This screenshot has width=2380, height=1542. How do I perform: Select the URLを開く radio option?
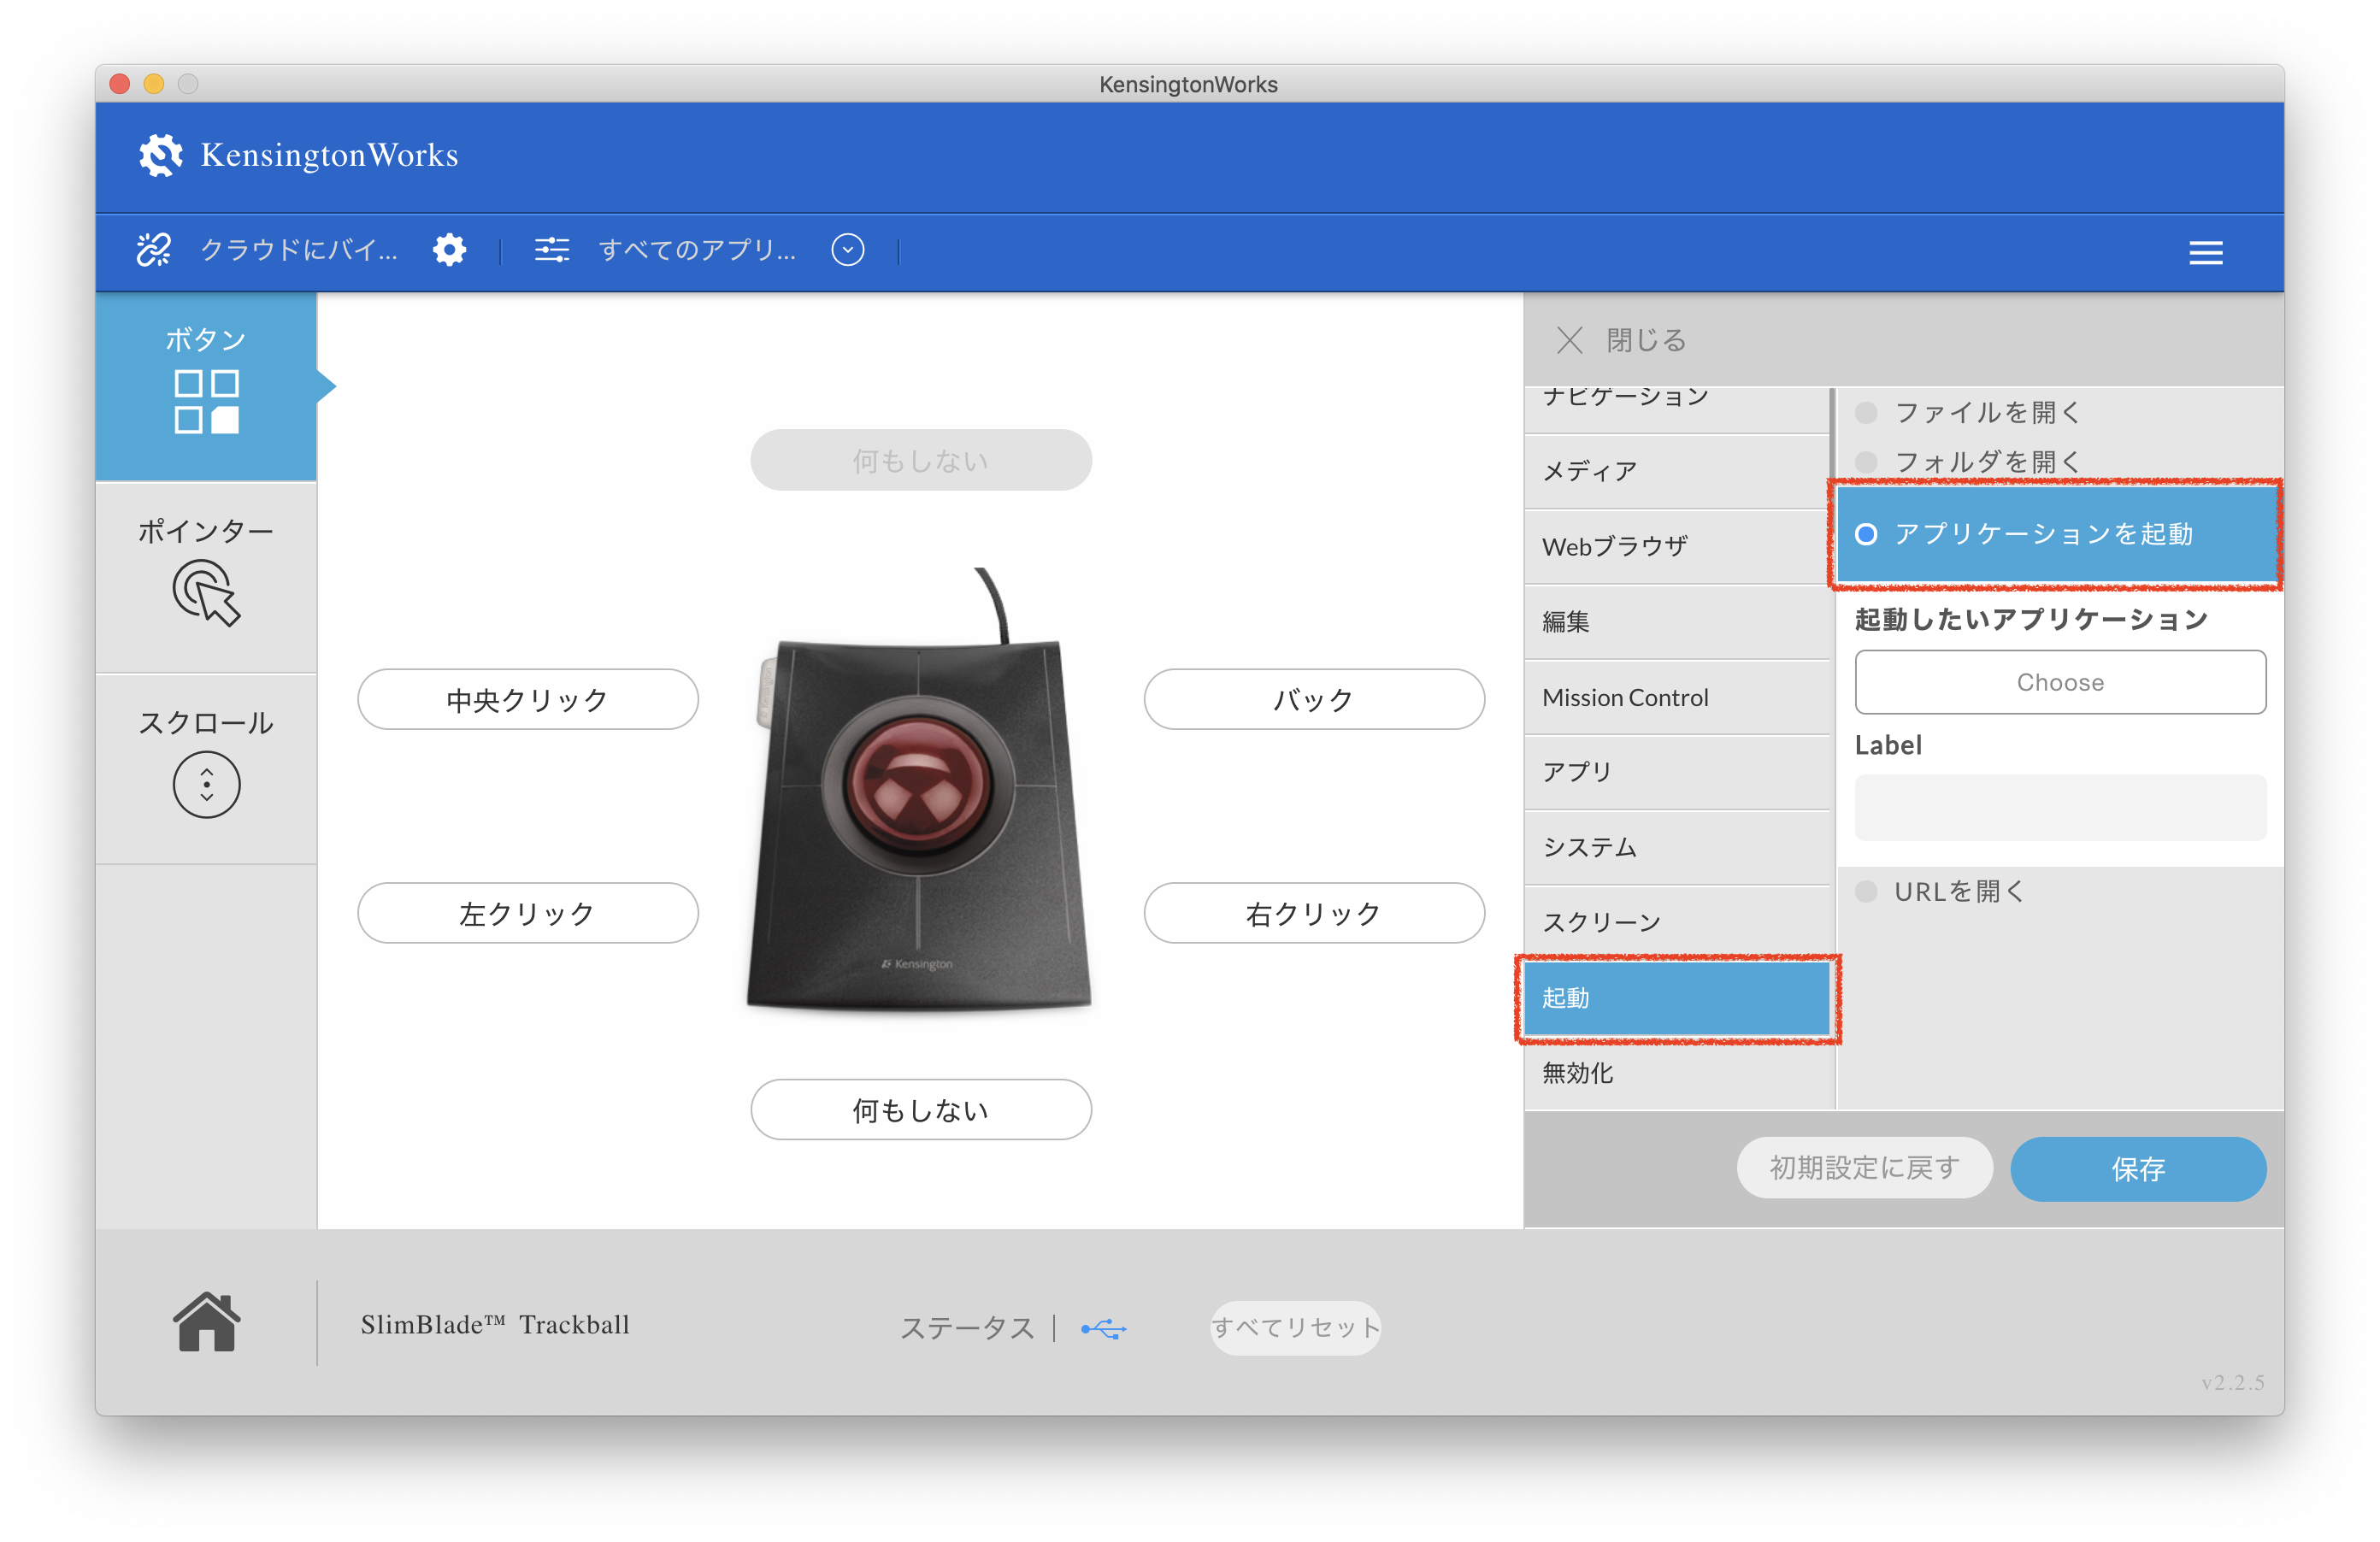pos(1866,891)
